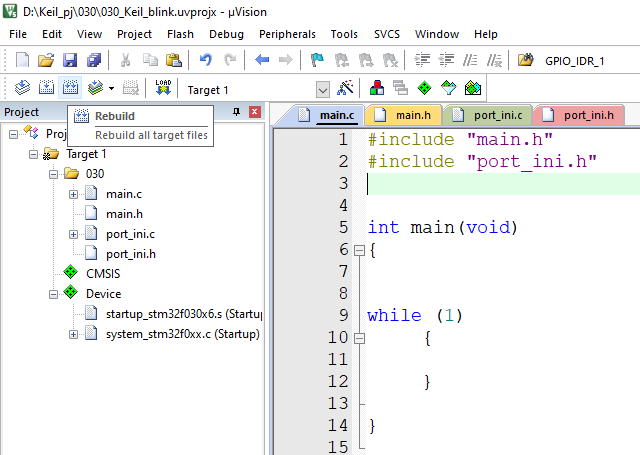Viewport: 640px width, 455px height.
Task: Open Find in Files icon
Action: [526, 60]
